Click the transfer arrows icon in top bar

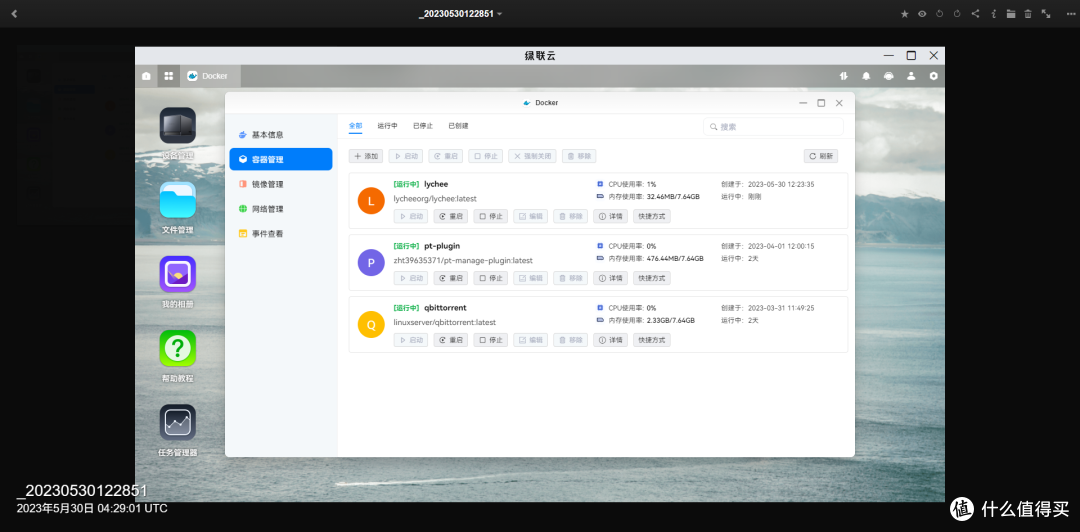pyautogui.click(x=843, y=76)
